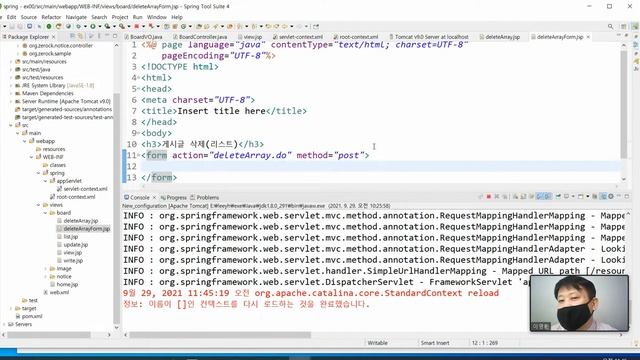Minimize the Package Explorer panel
The image size is (640, 360).
107,36
